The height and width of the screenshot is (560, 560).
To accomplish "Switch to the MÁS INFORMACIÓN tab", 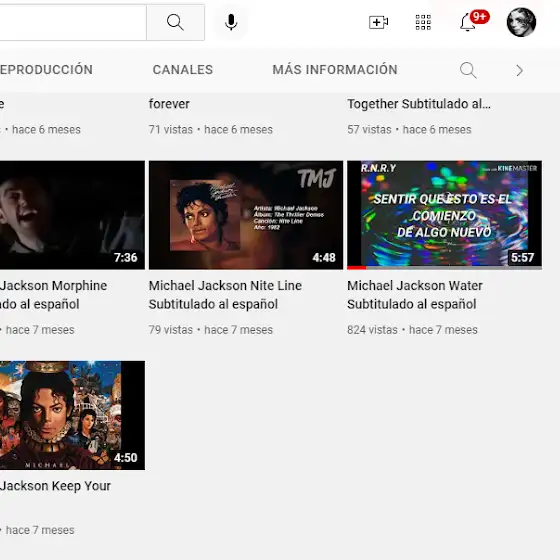I will (x=335, y=70).
